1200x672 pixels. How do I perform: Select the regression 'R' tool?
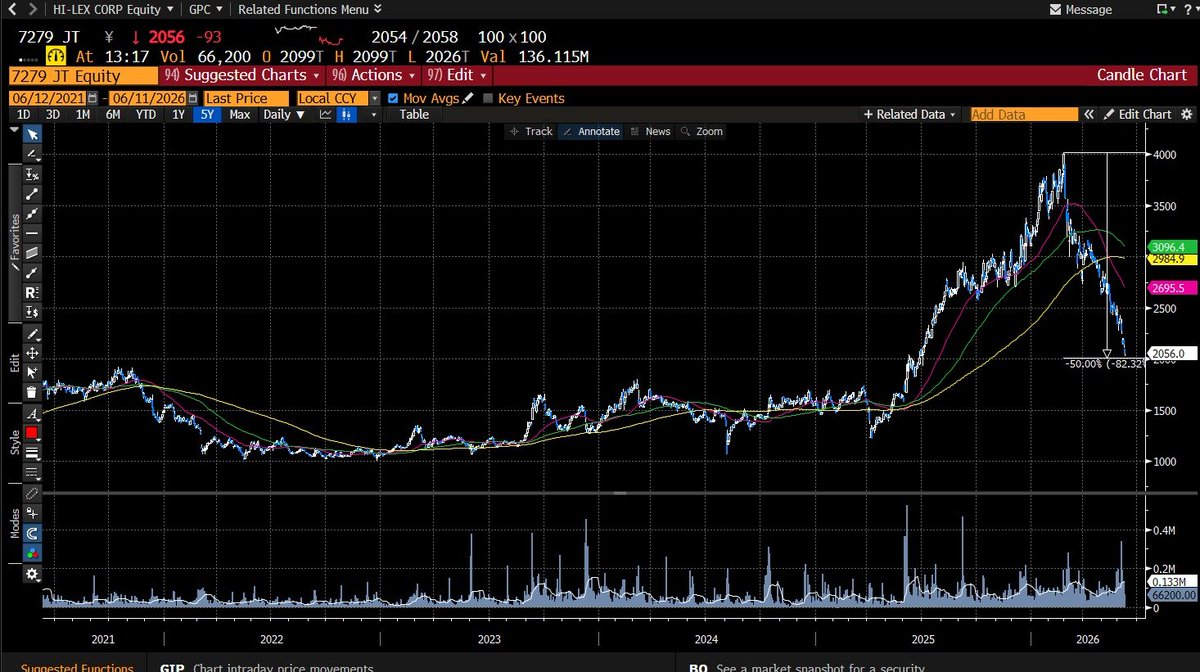click(32, 292)
